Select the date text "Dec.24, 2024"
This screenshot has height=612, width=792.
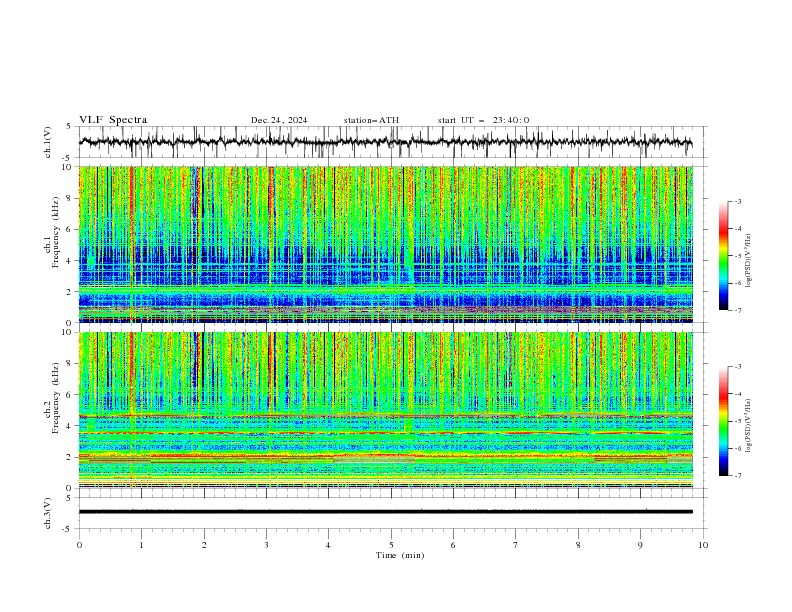279,120
